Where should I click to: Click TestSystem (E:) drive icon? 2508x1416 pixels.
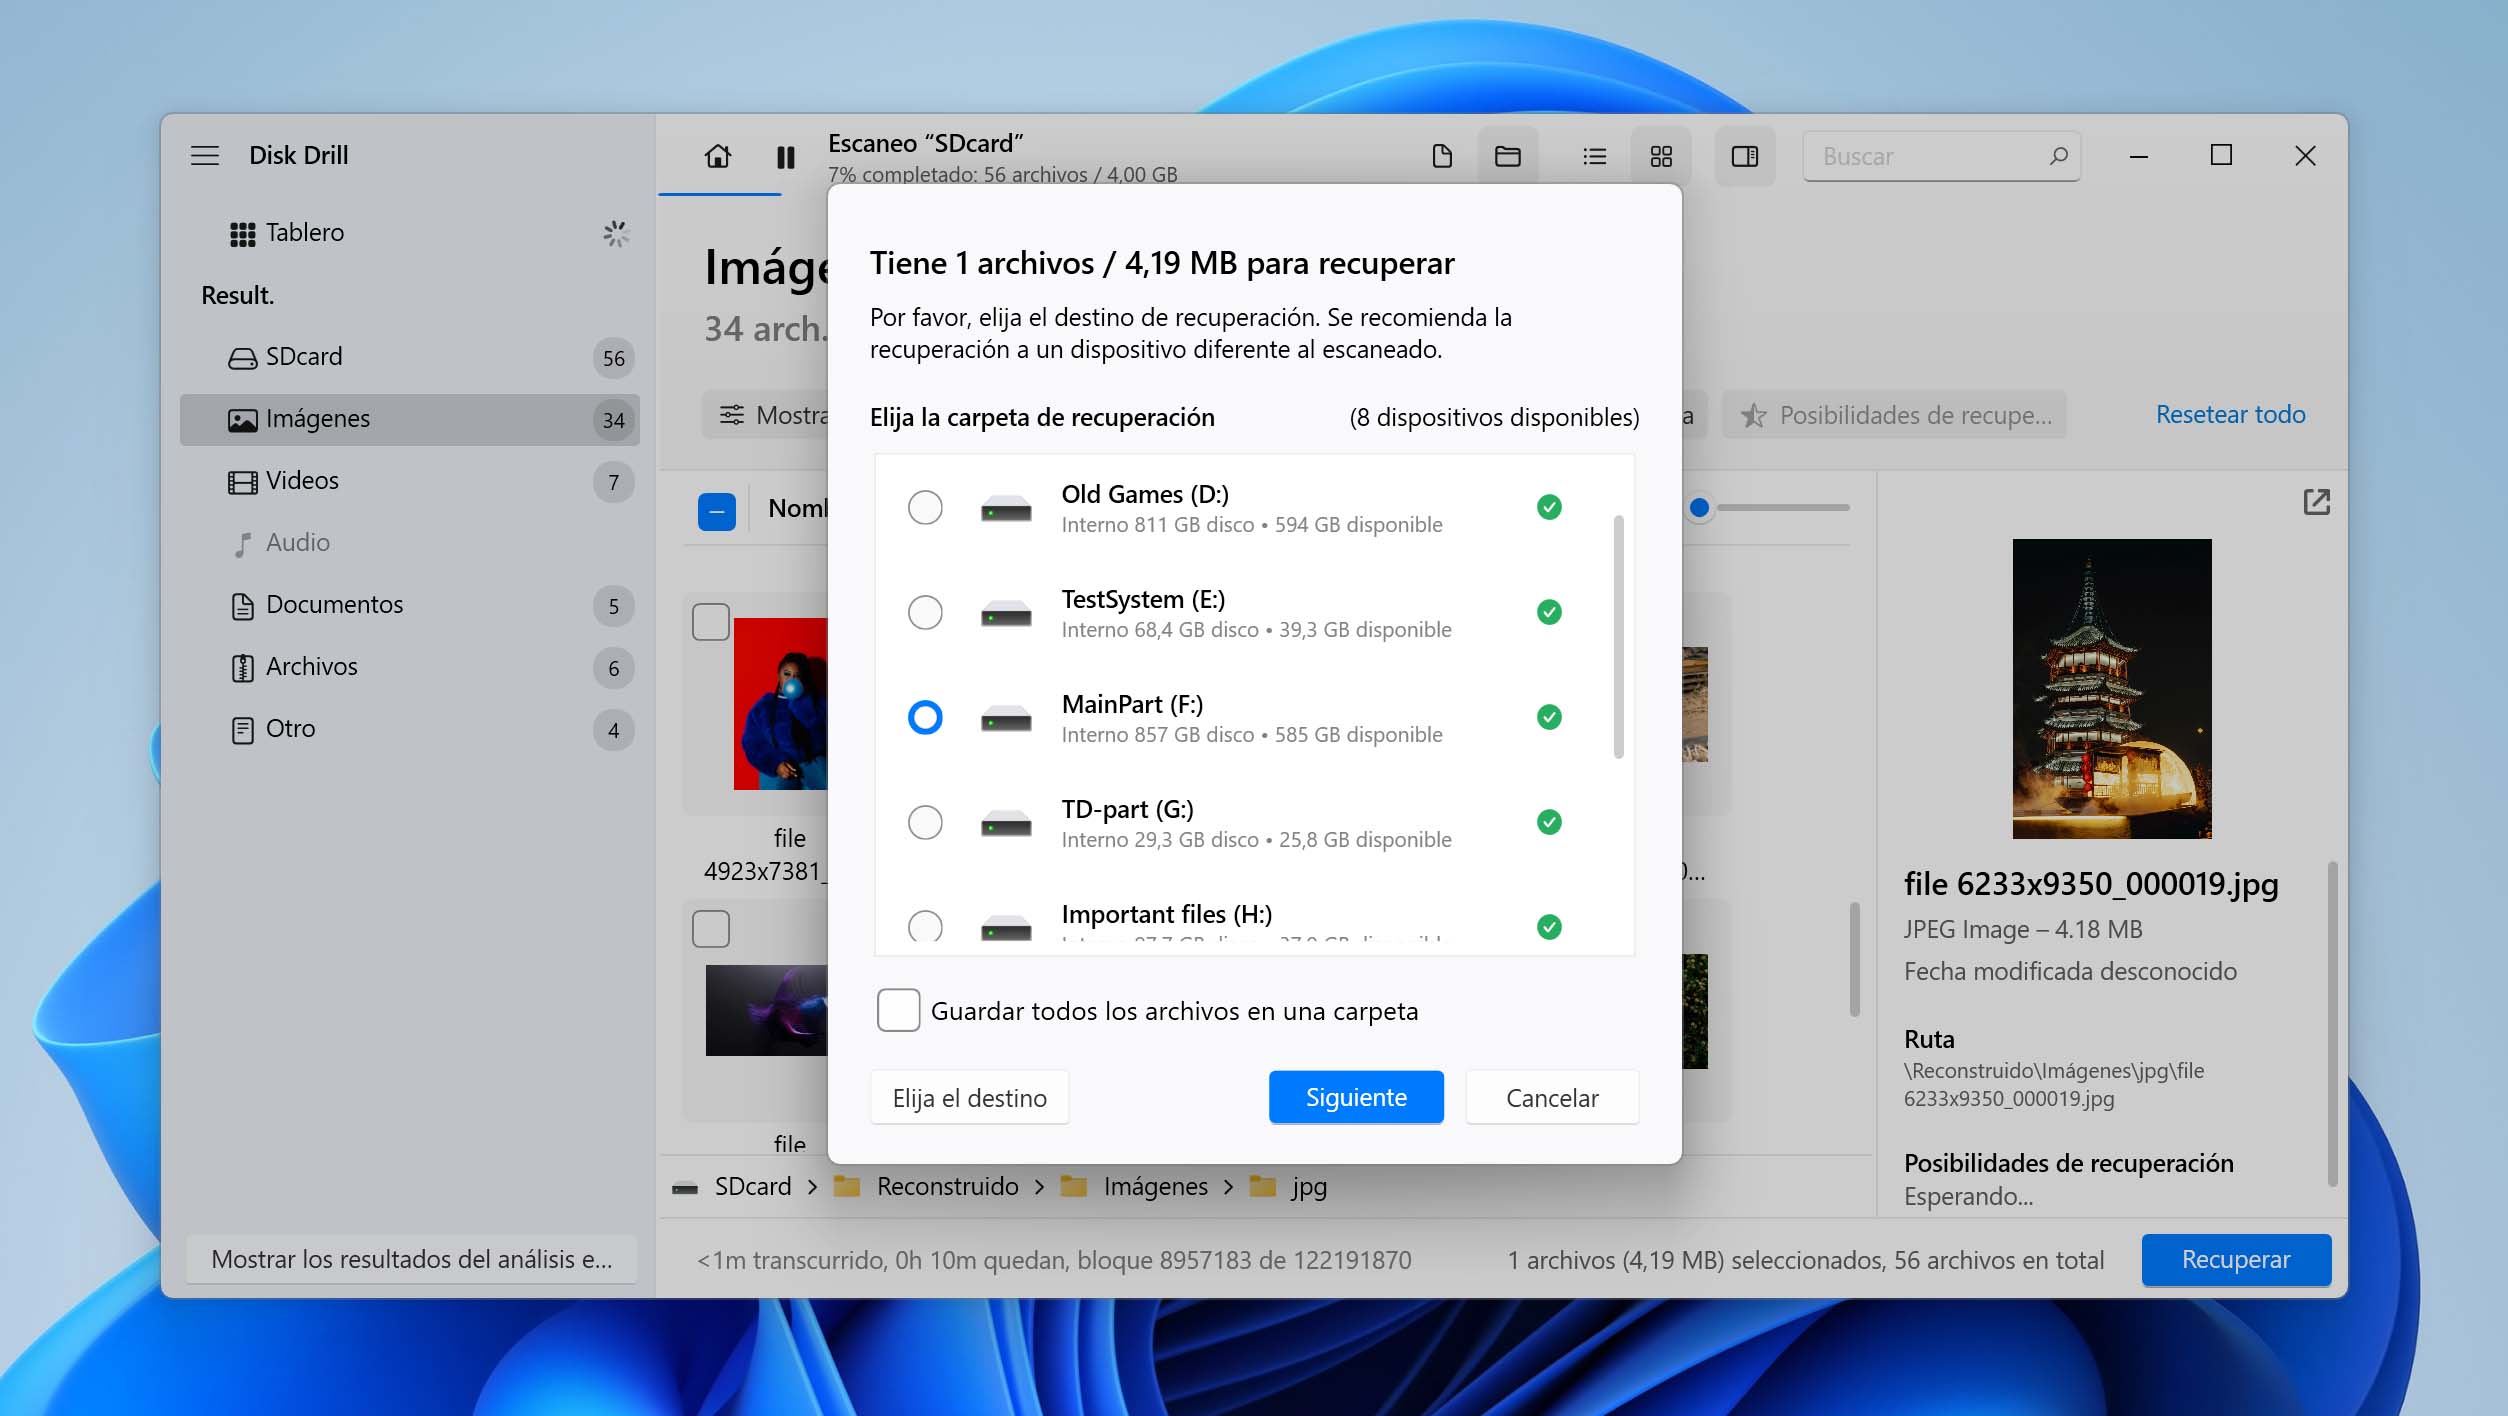click(1006, 614)
